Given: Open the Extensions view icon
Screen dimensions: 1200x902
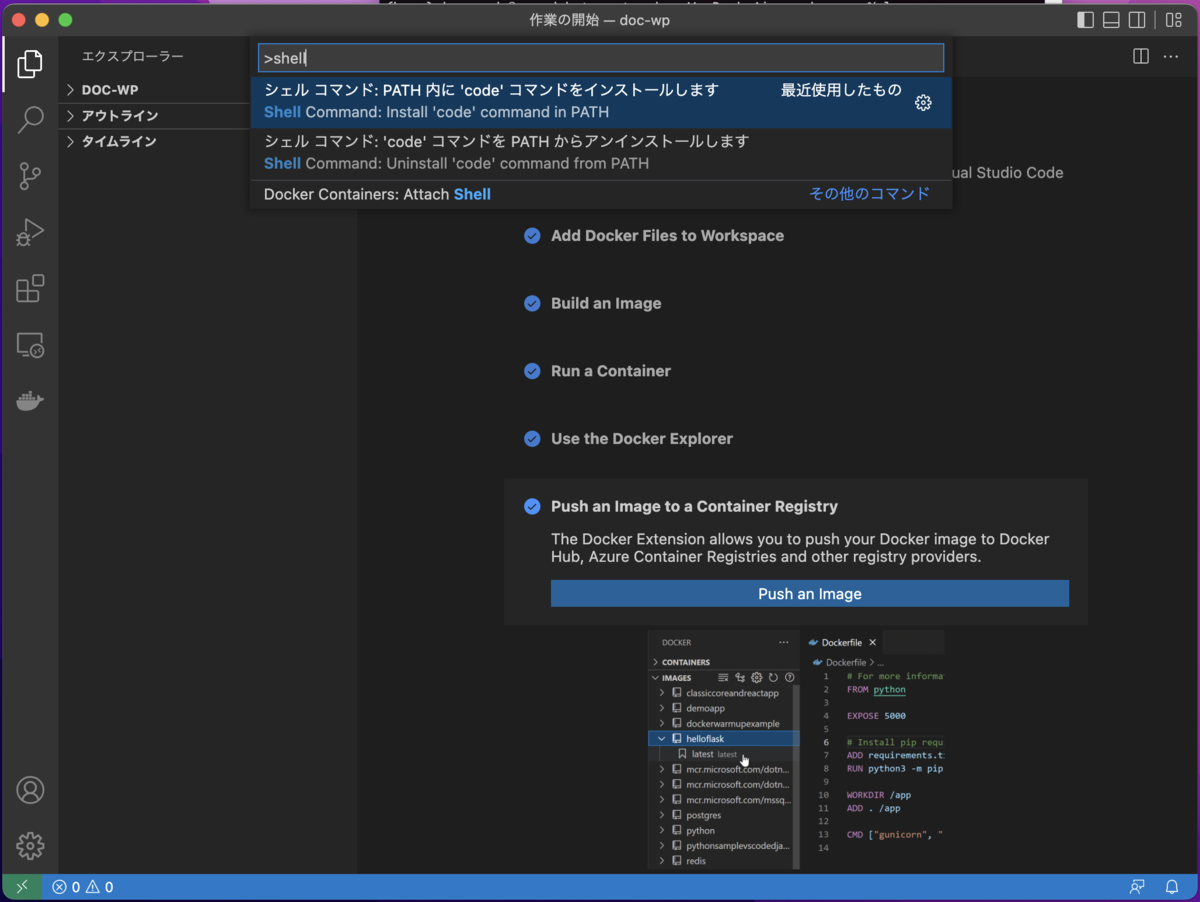Looking at the screenshot, I should [30, 289].
